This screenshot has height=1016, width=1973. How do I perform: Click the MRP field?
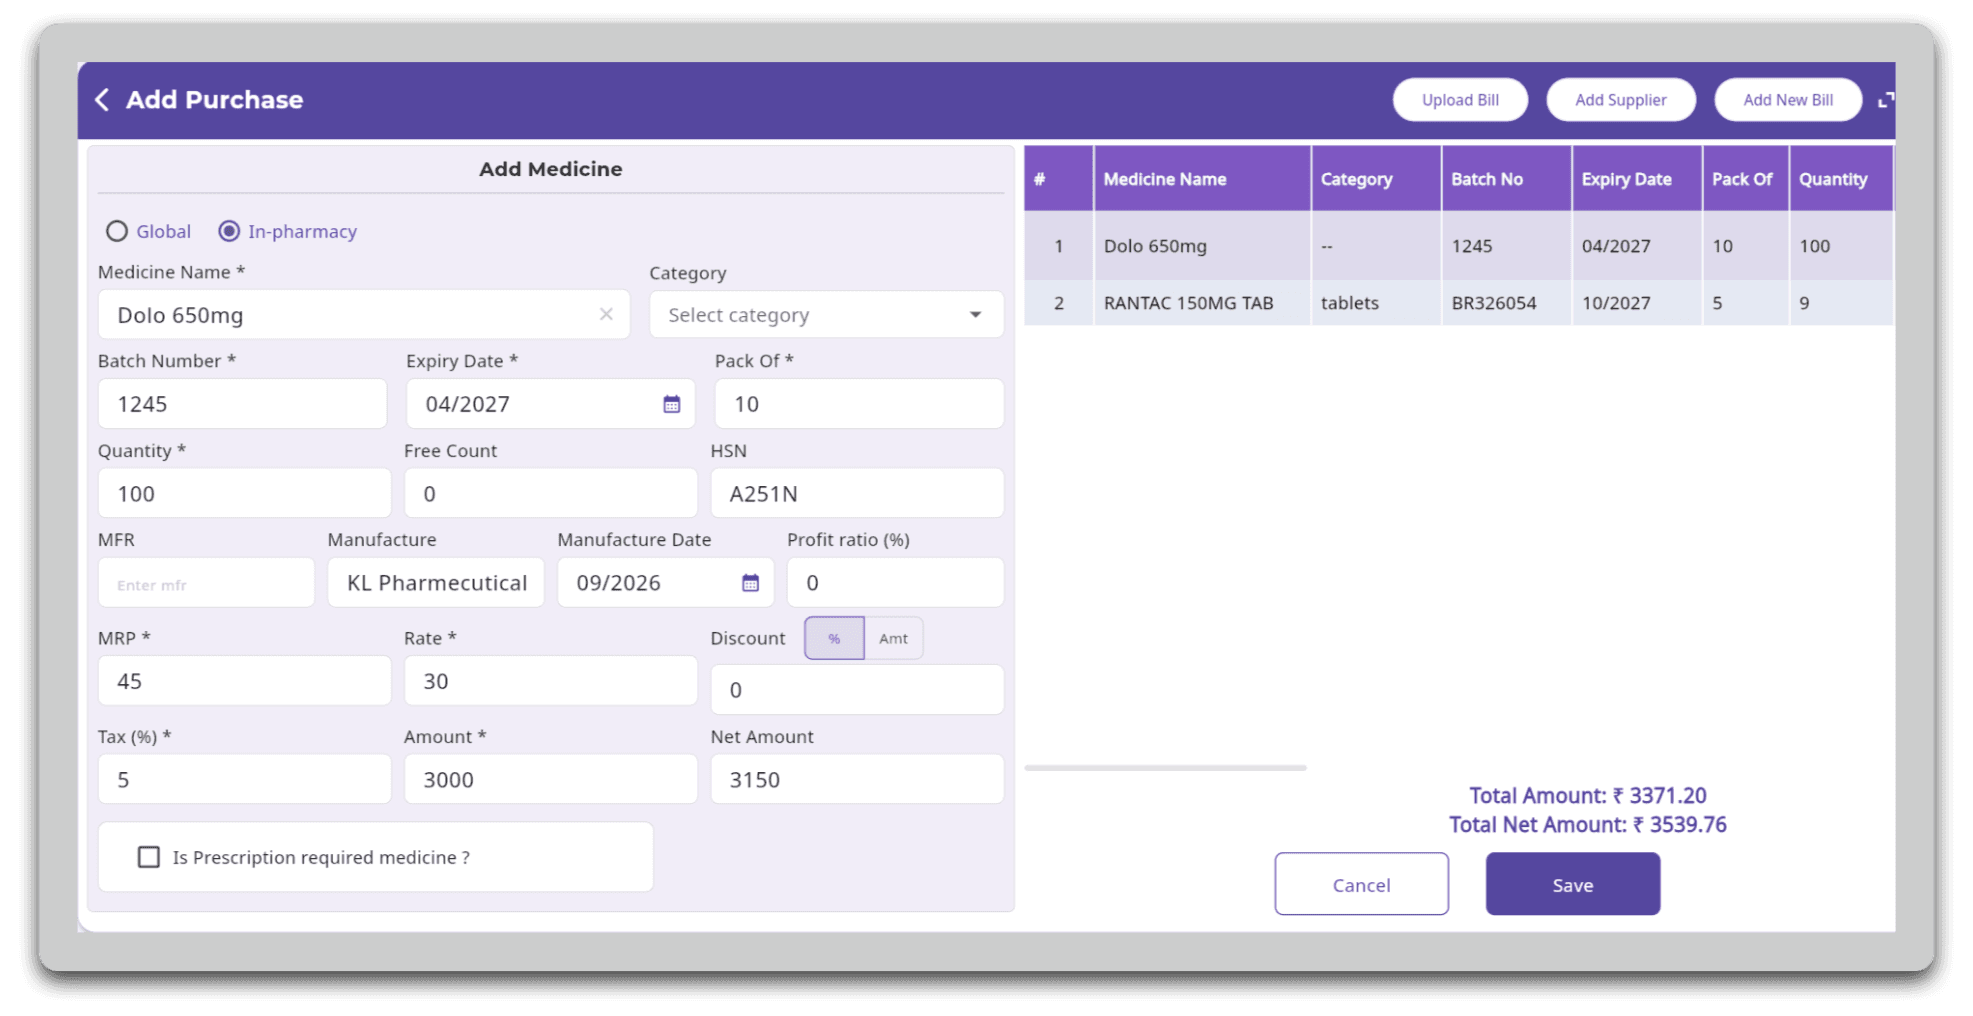[244, 681]
